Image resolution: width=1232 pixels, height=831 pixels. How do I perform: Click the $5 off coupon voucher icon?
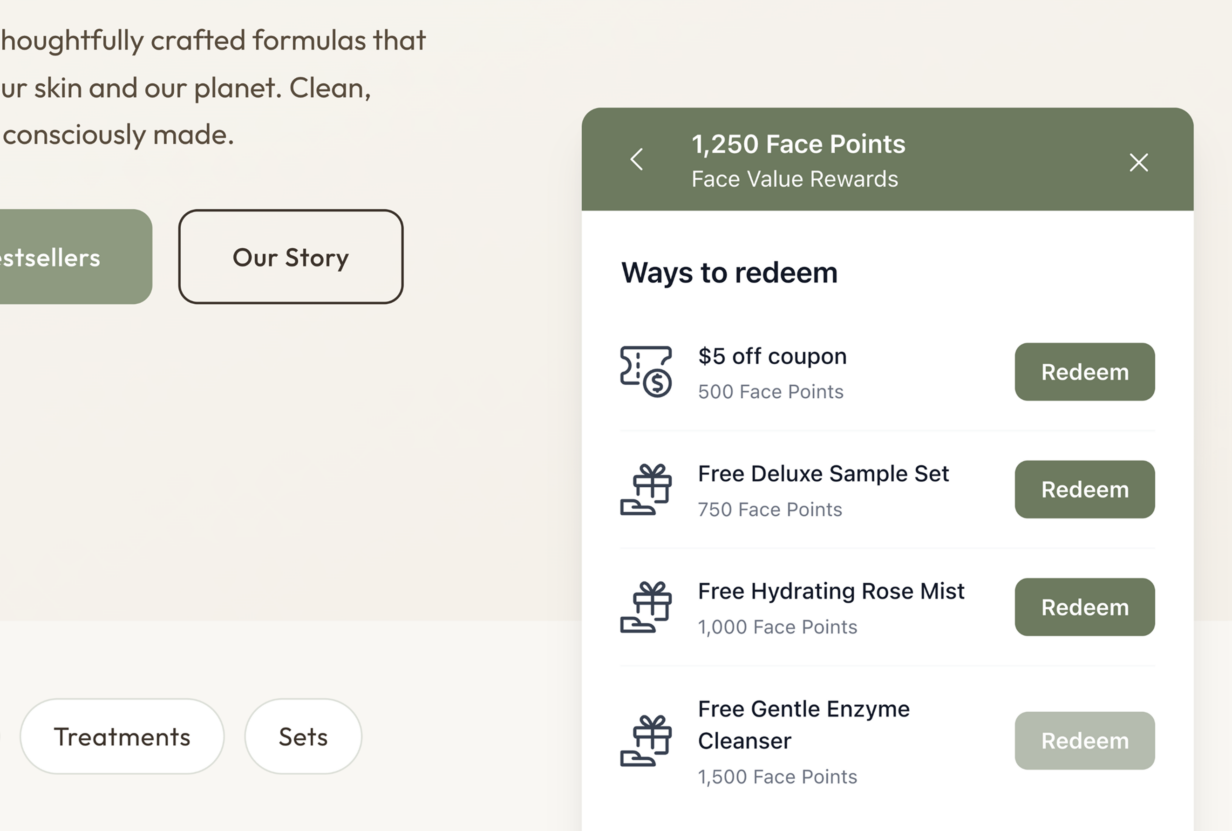[x=646, y=371]
